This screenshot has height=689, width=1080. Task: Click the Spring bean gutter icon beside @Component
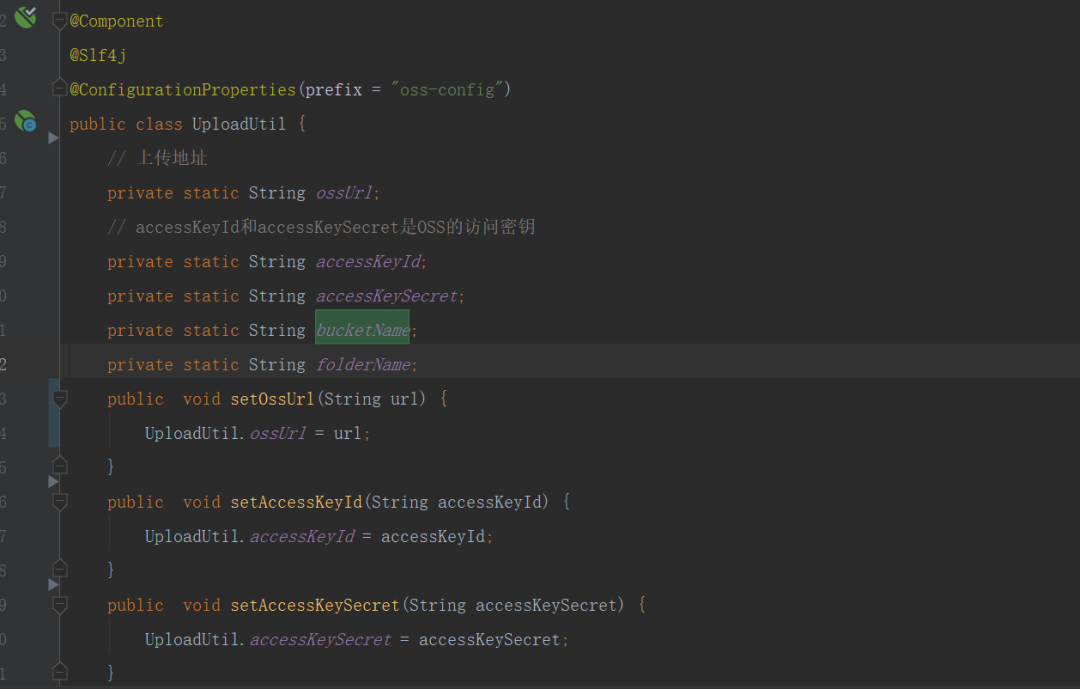[x=25, y=17]
